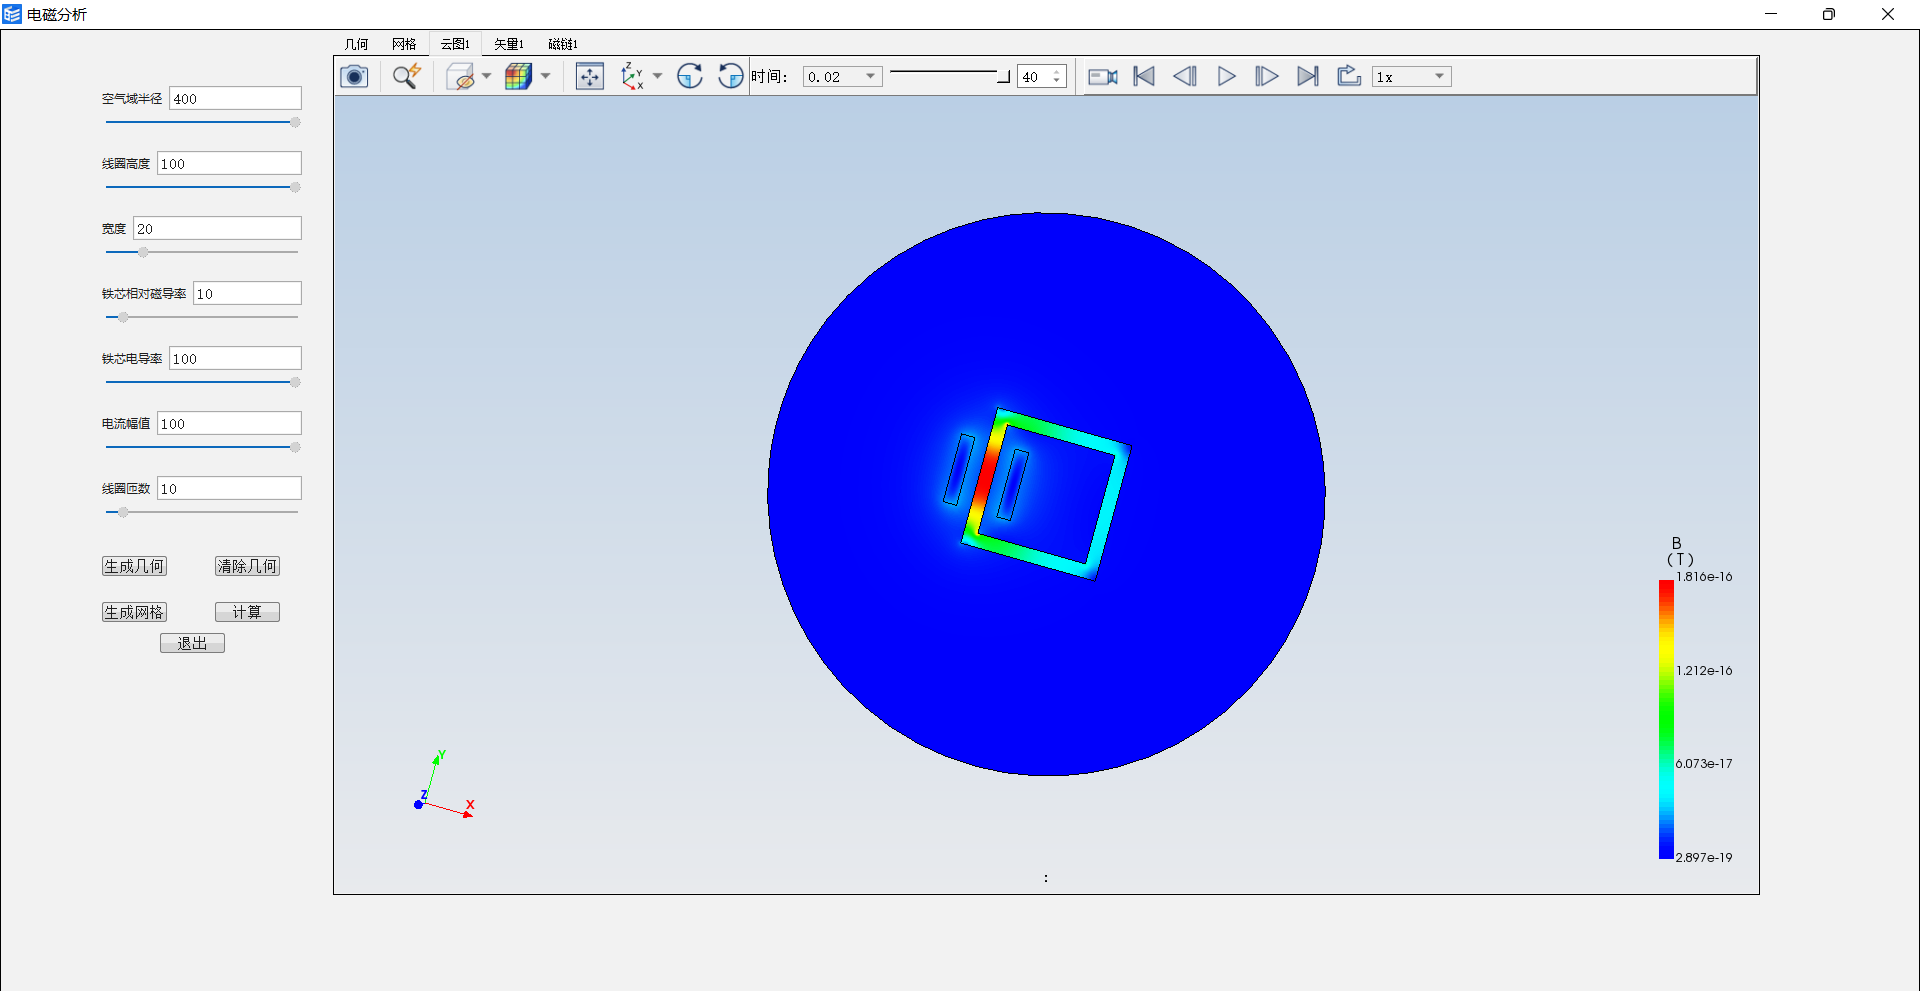Open the time value 0.02 dropdown
The image size is (1920, 991).
pos(843,77)
